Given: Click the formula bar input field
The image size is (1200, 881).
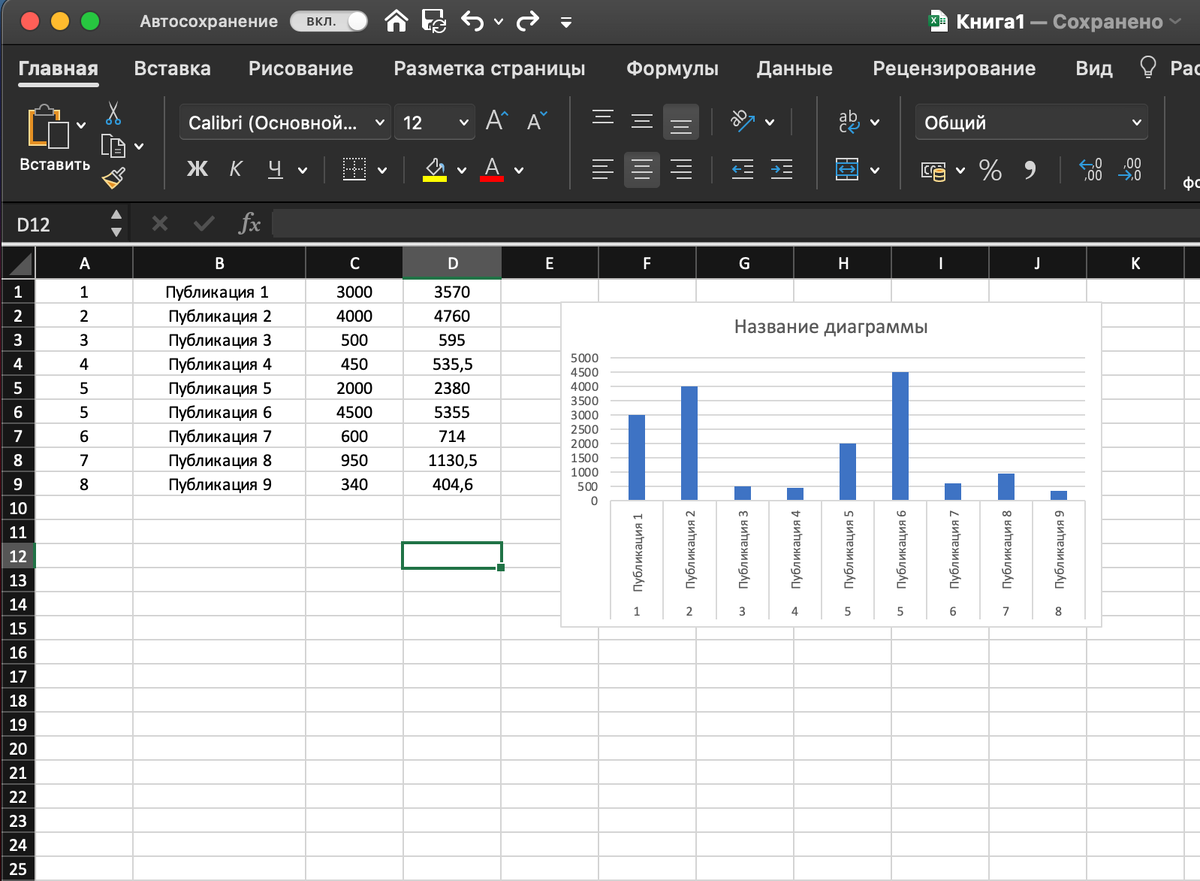Looking at the screenshot, I should (735, 225).
